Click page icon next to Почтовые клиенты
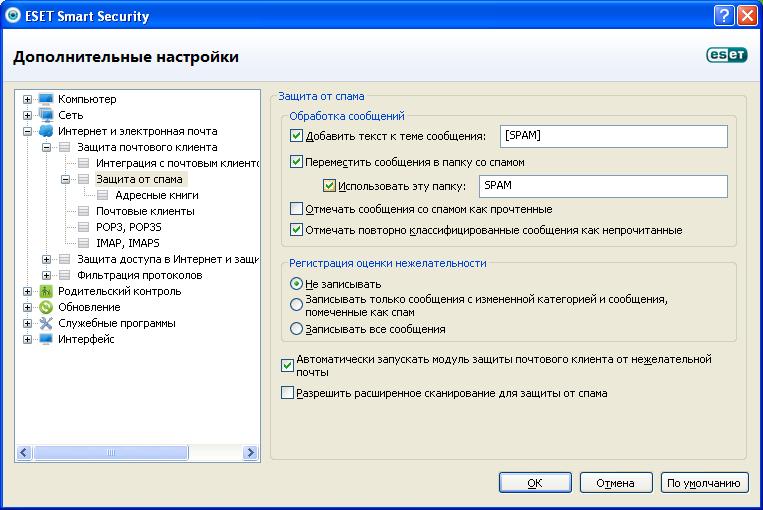The height and width of the screenshot is (510, 763). click(83, 211)
